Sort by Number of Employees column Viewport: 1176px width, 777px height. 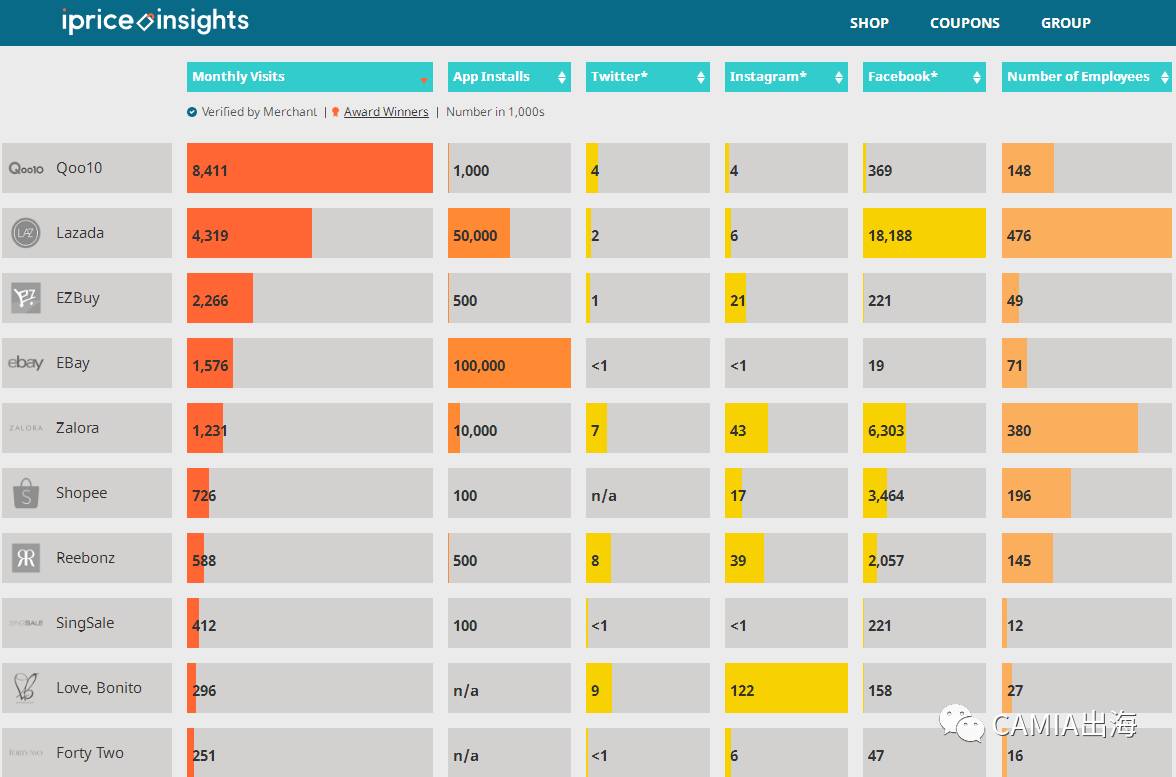click(x=1086, y=77)
